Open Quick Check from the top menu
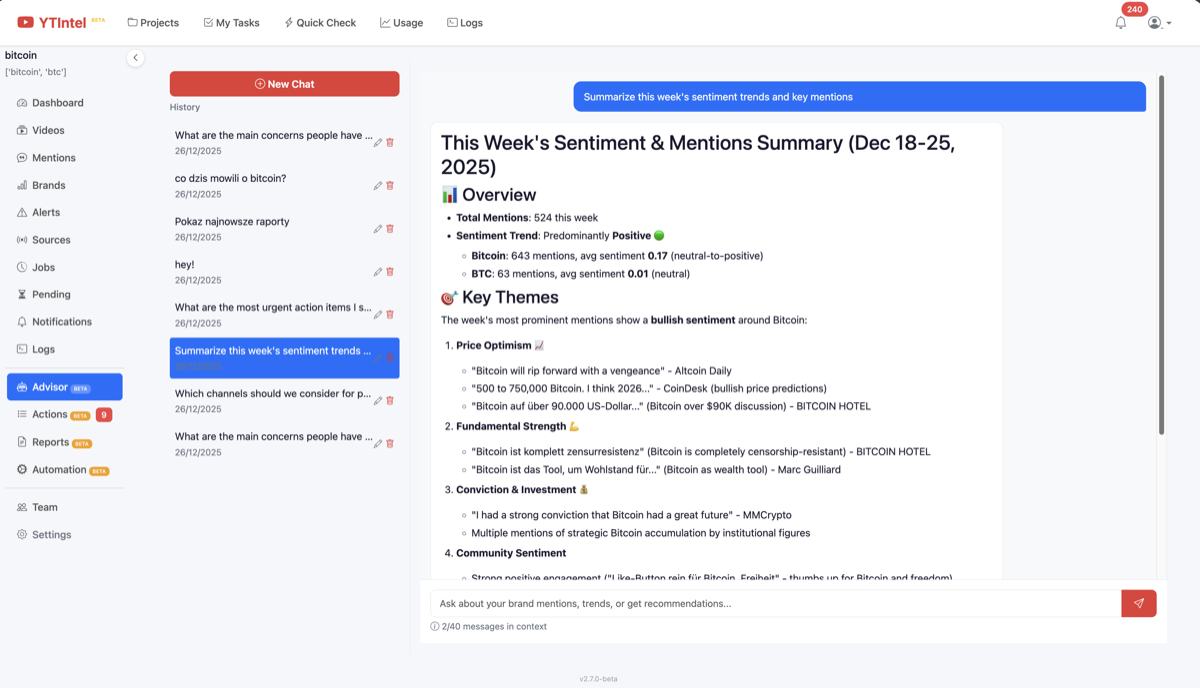 tap(320, 22)
